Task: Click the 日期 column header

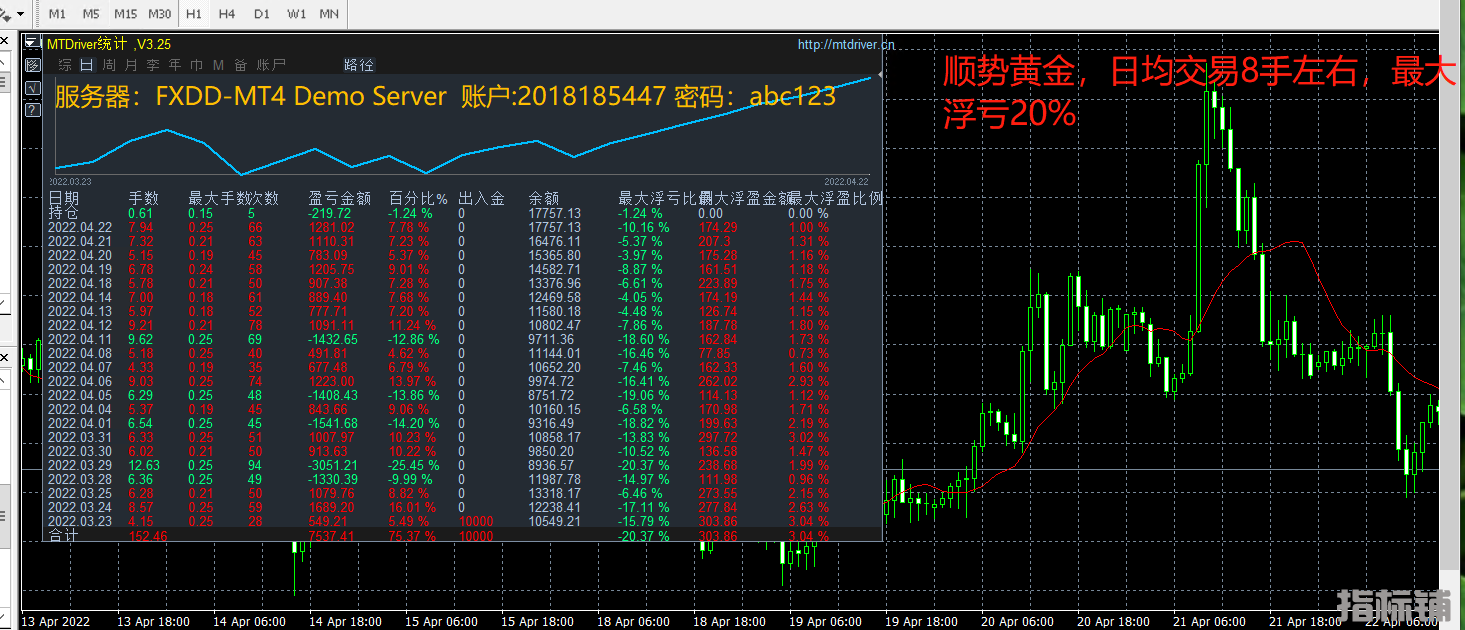Action: click(x=63, y=198)
